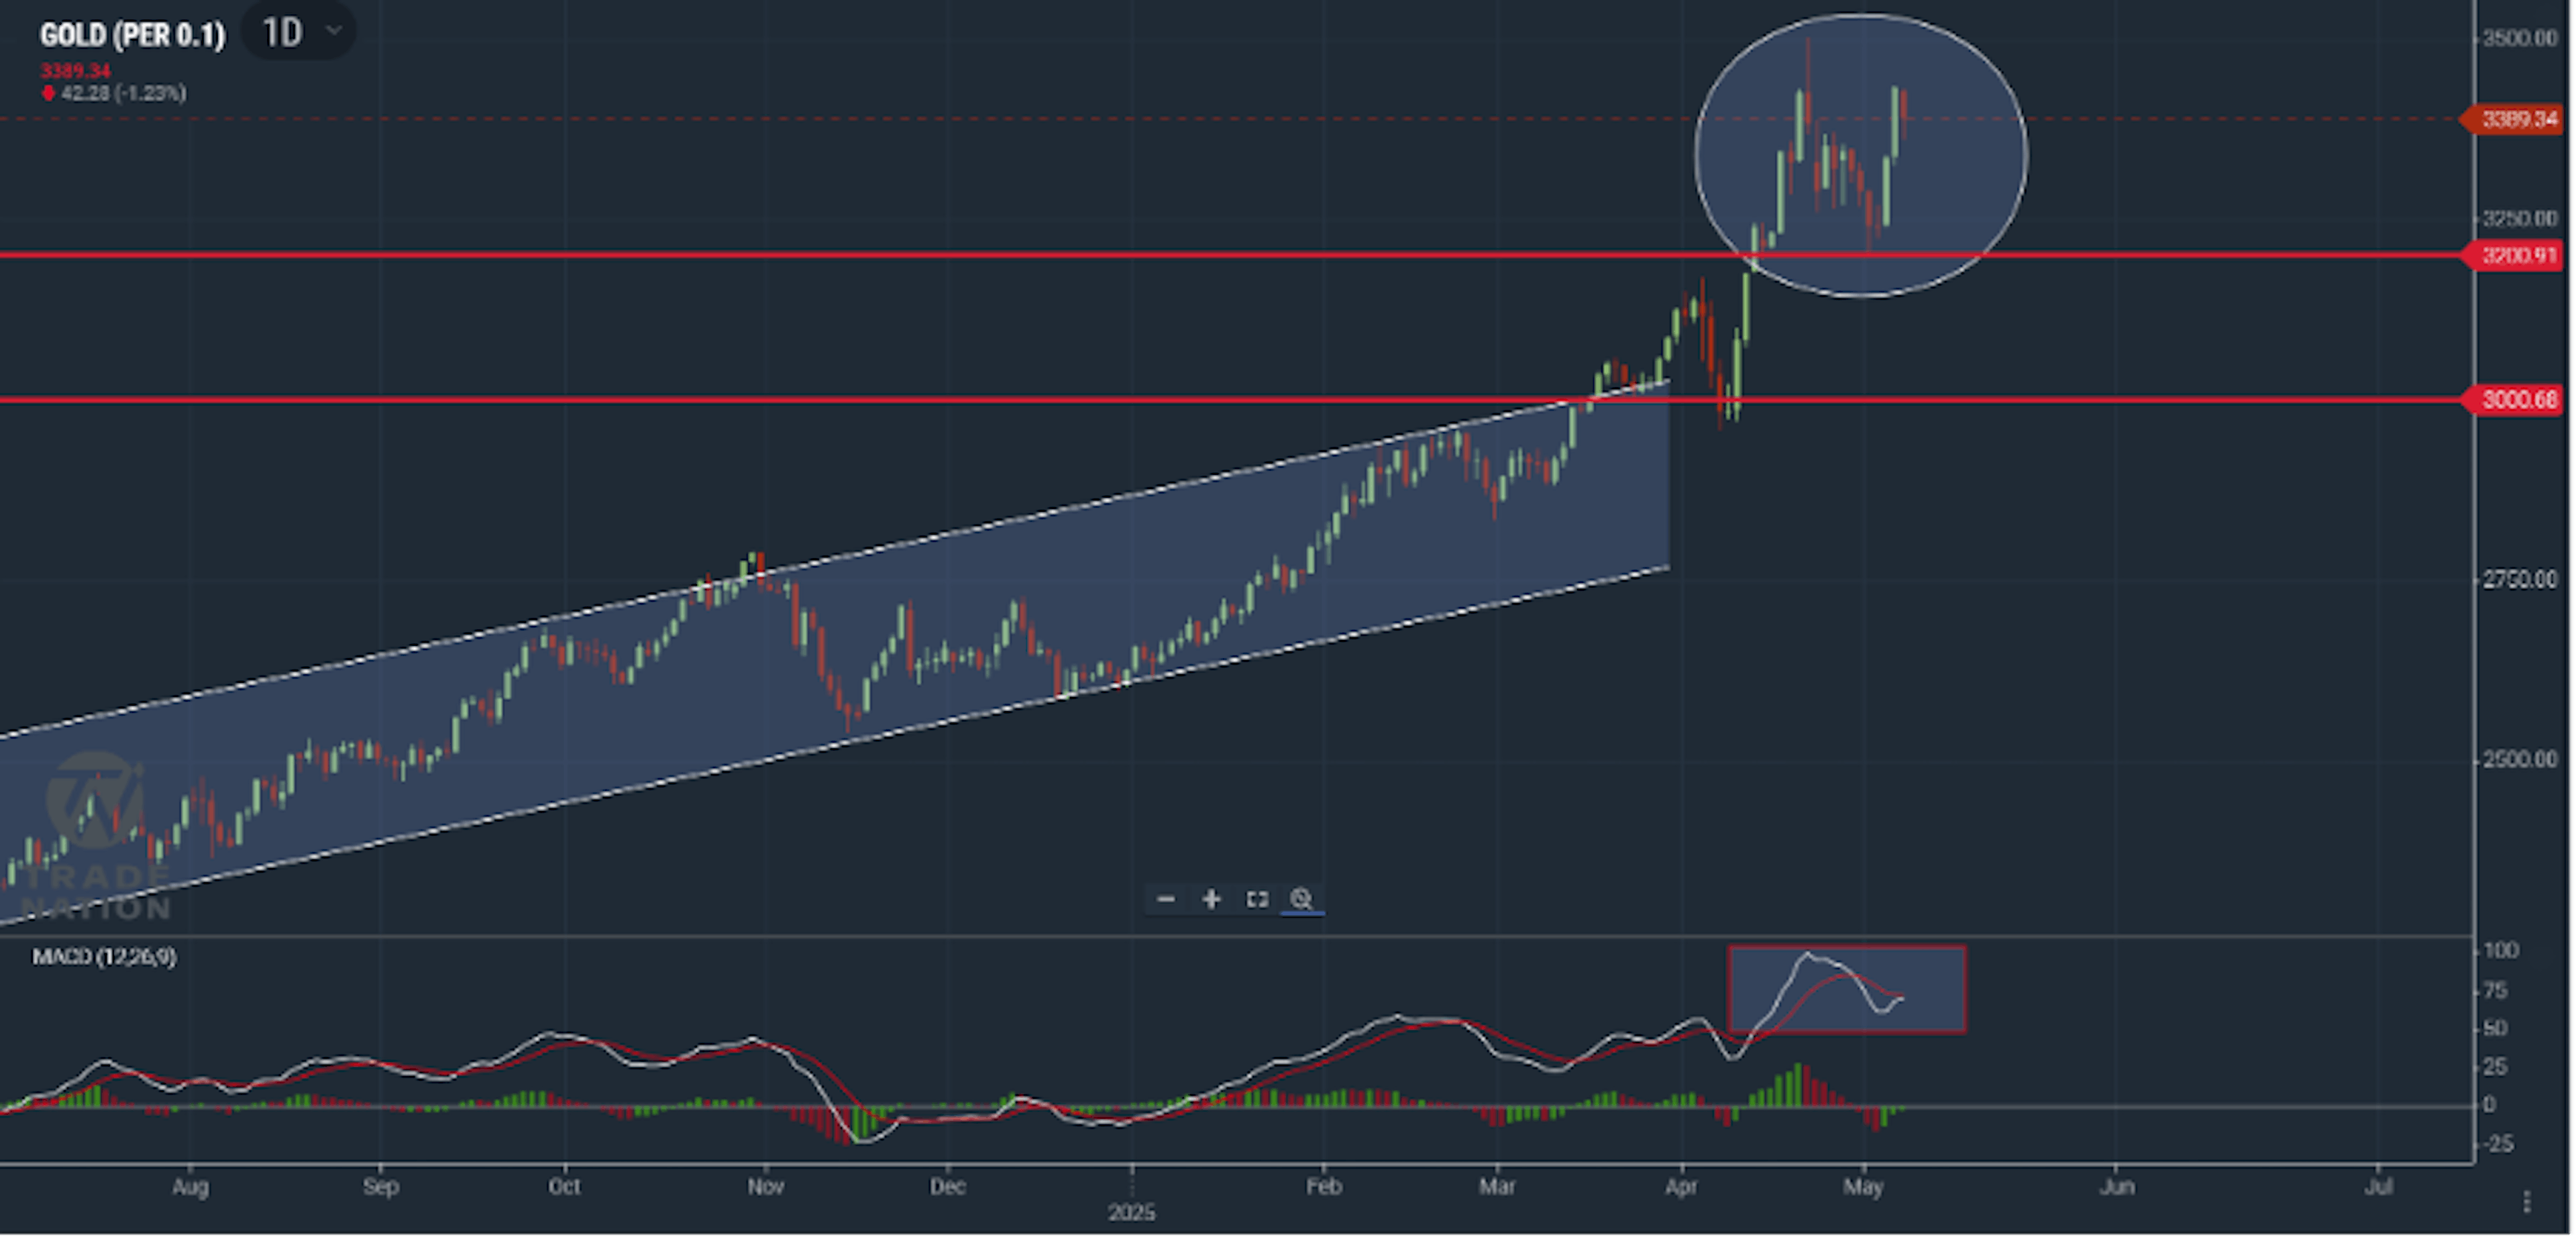Image resolution: width=2576 pixels, height=1237 pixels.
Task: Click the 2500.00 price axis label
Action: pos(2519,759)
